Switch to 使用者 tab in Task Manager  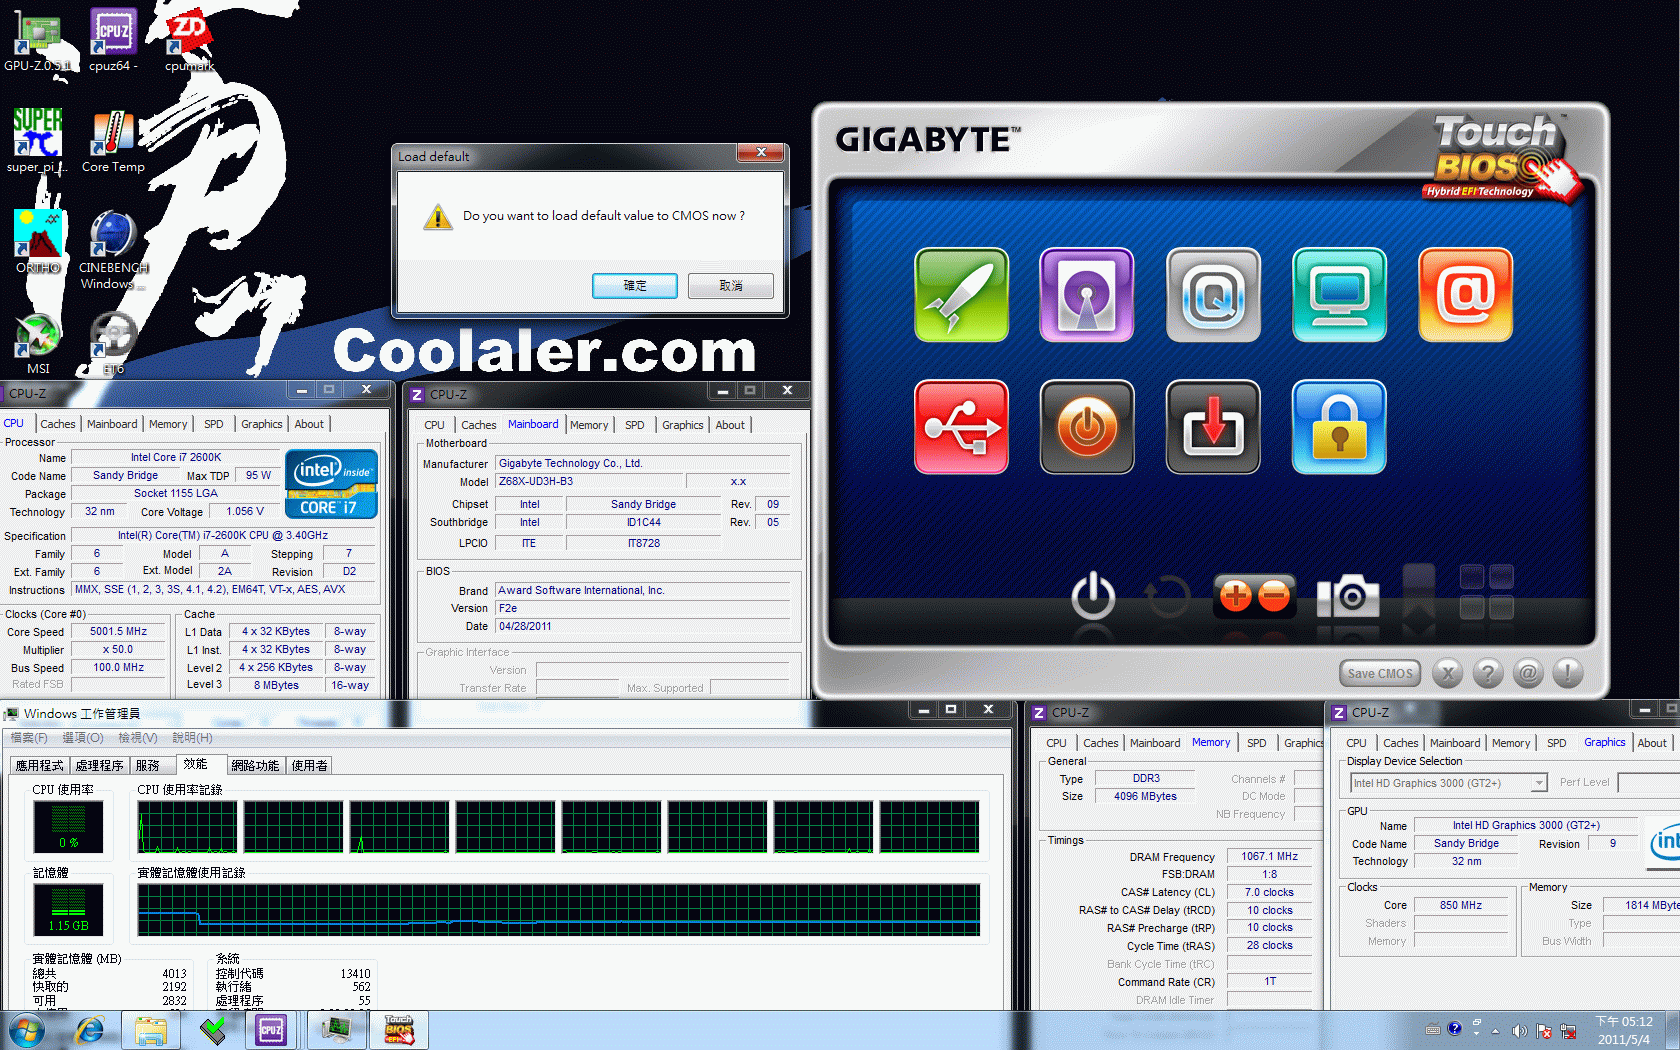tap(310, 766)
